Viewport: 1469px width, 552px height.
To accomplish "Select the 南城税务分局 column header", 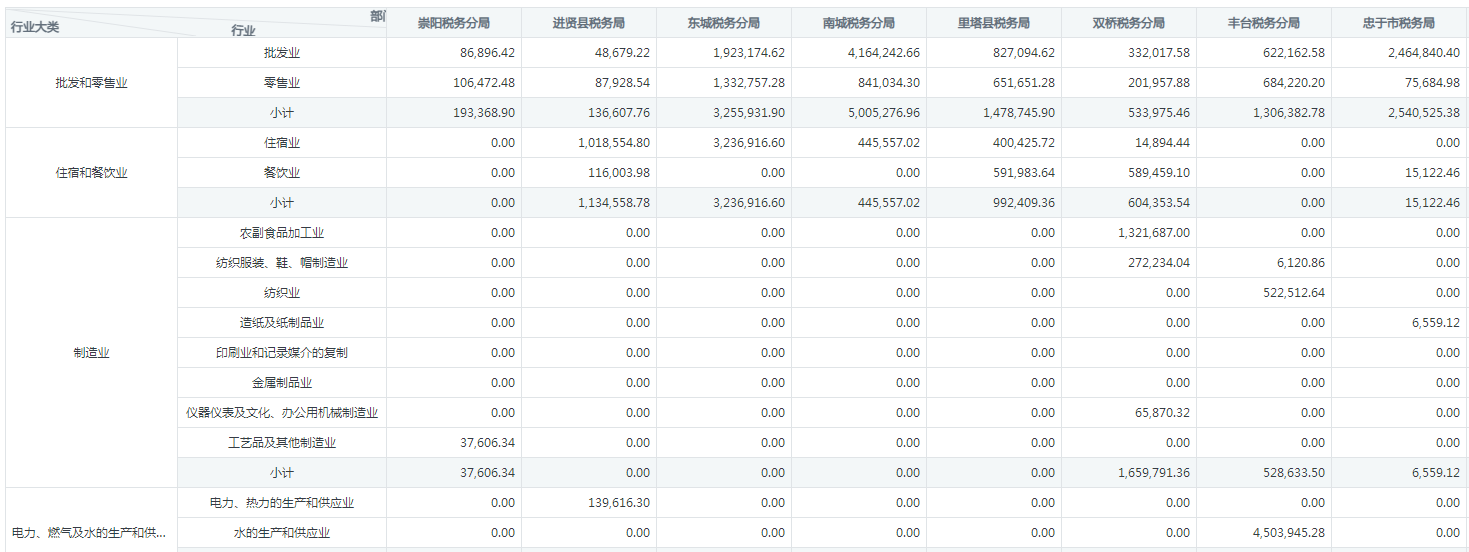I will click(858, 23).
